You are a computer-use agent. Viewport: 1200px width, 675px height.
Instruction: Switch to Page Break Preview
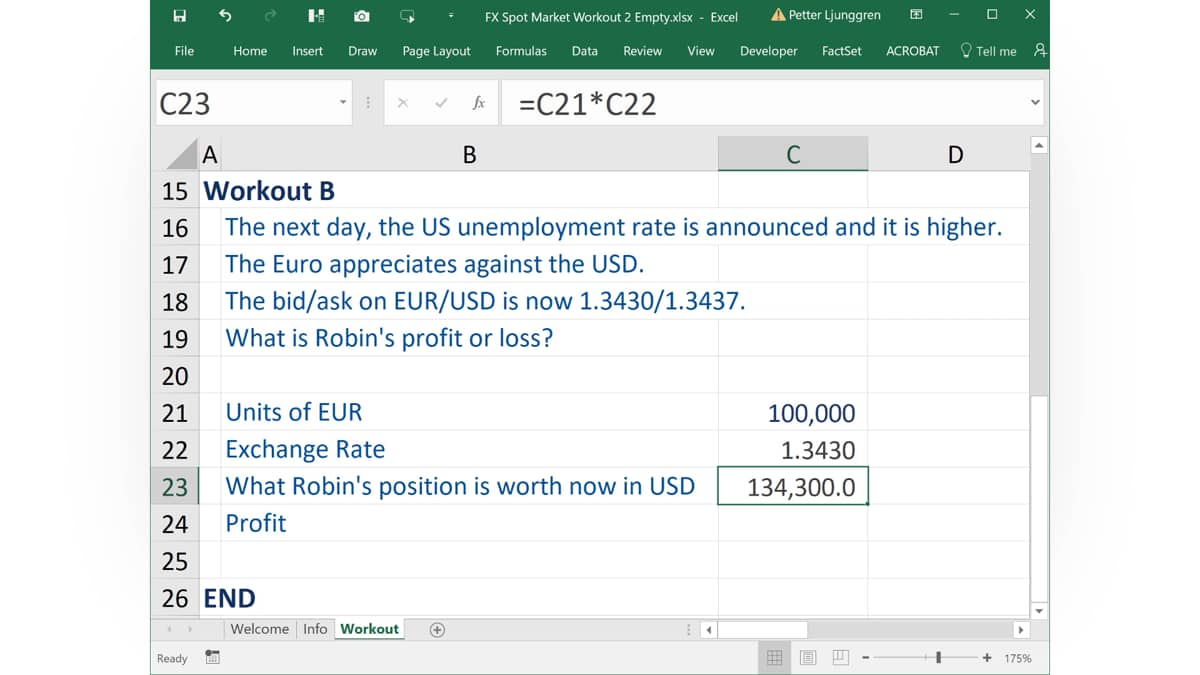[841, 658]
